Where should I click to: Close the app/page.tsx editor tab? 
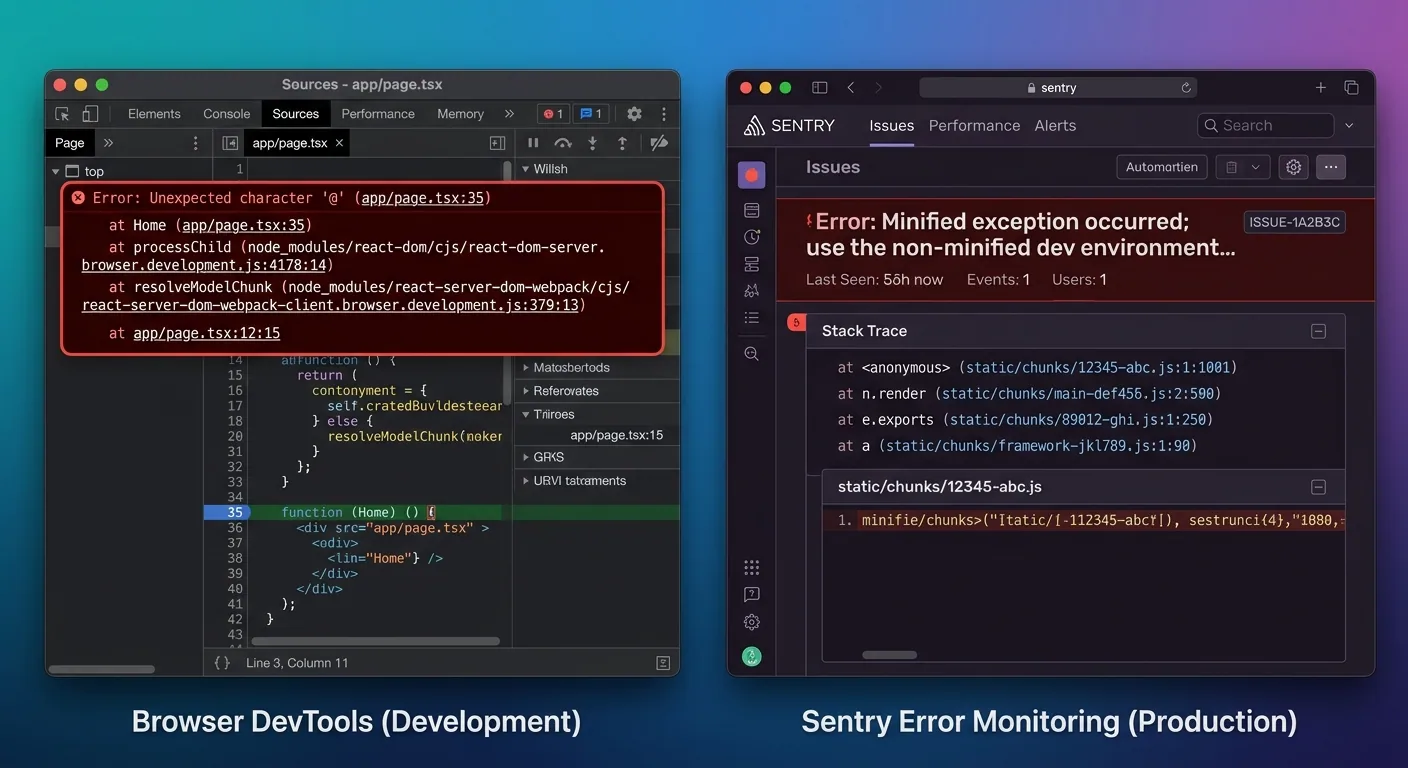coord(339,143)
